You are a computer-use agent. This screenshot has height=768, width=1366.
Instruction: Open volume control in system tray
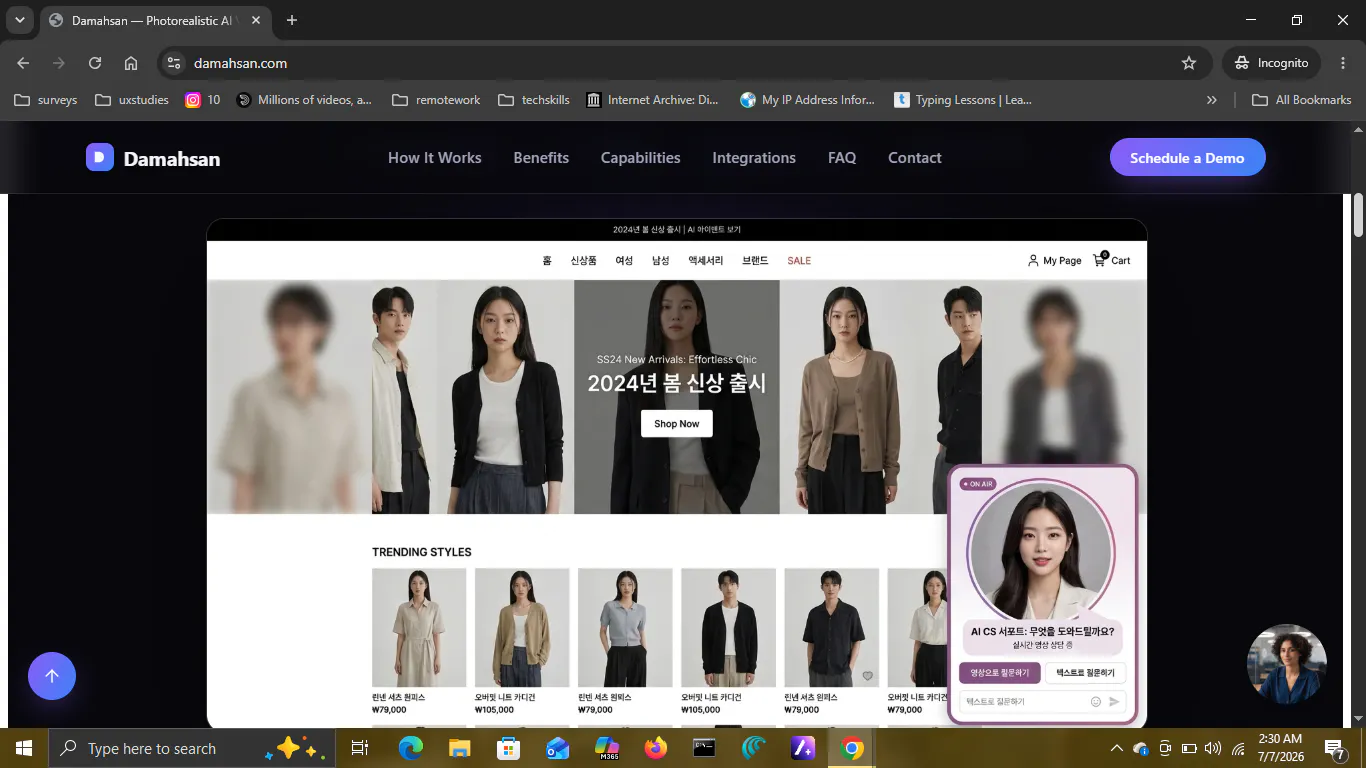(1214, 748)
